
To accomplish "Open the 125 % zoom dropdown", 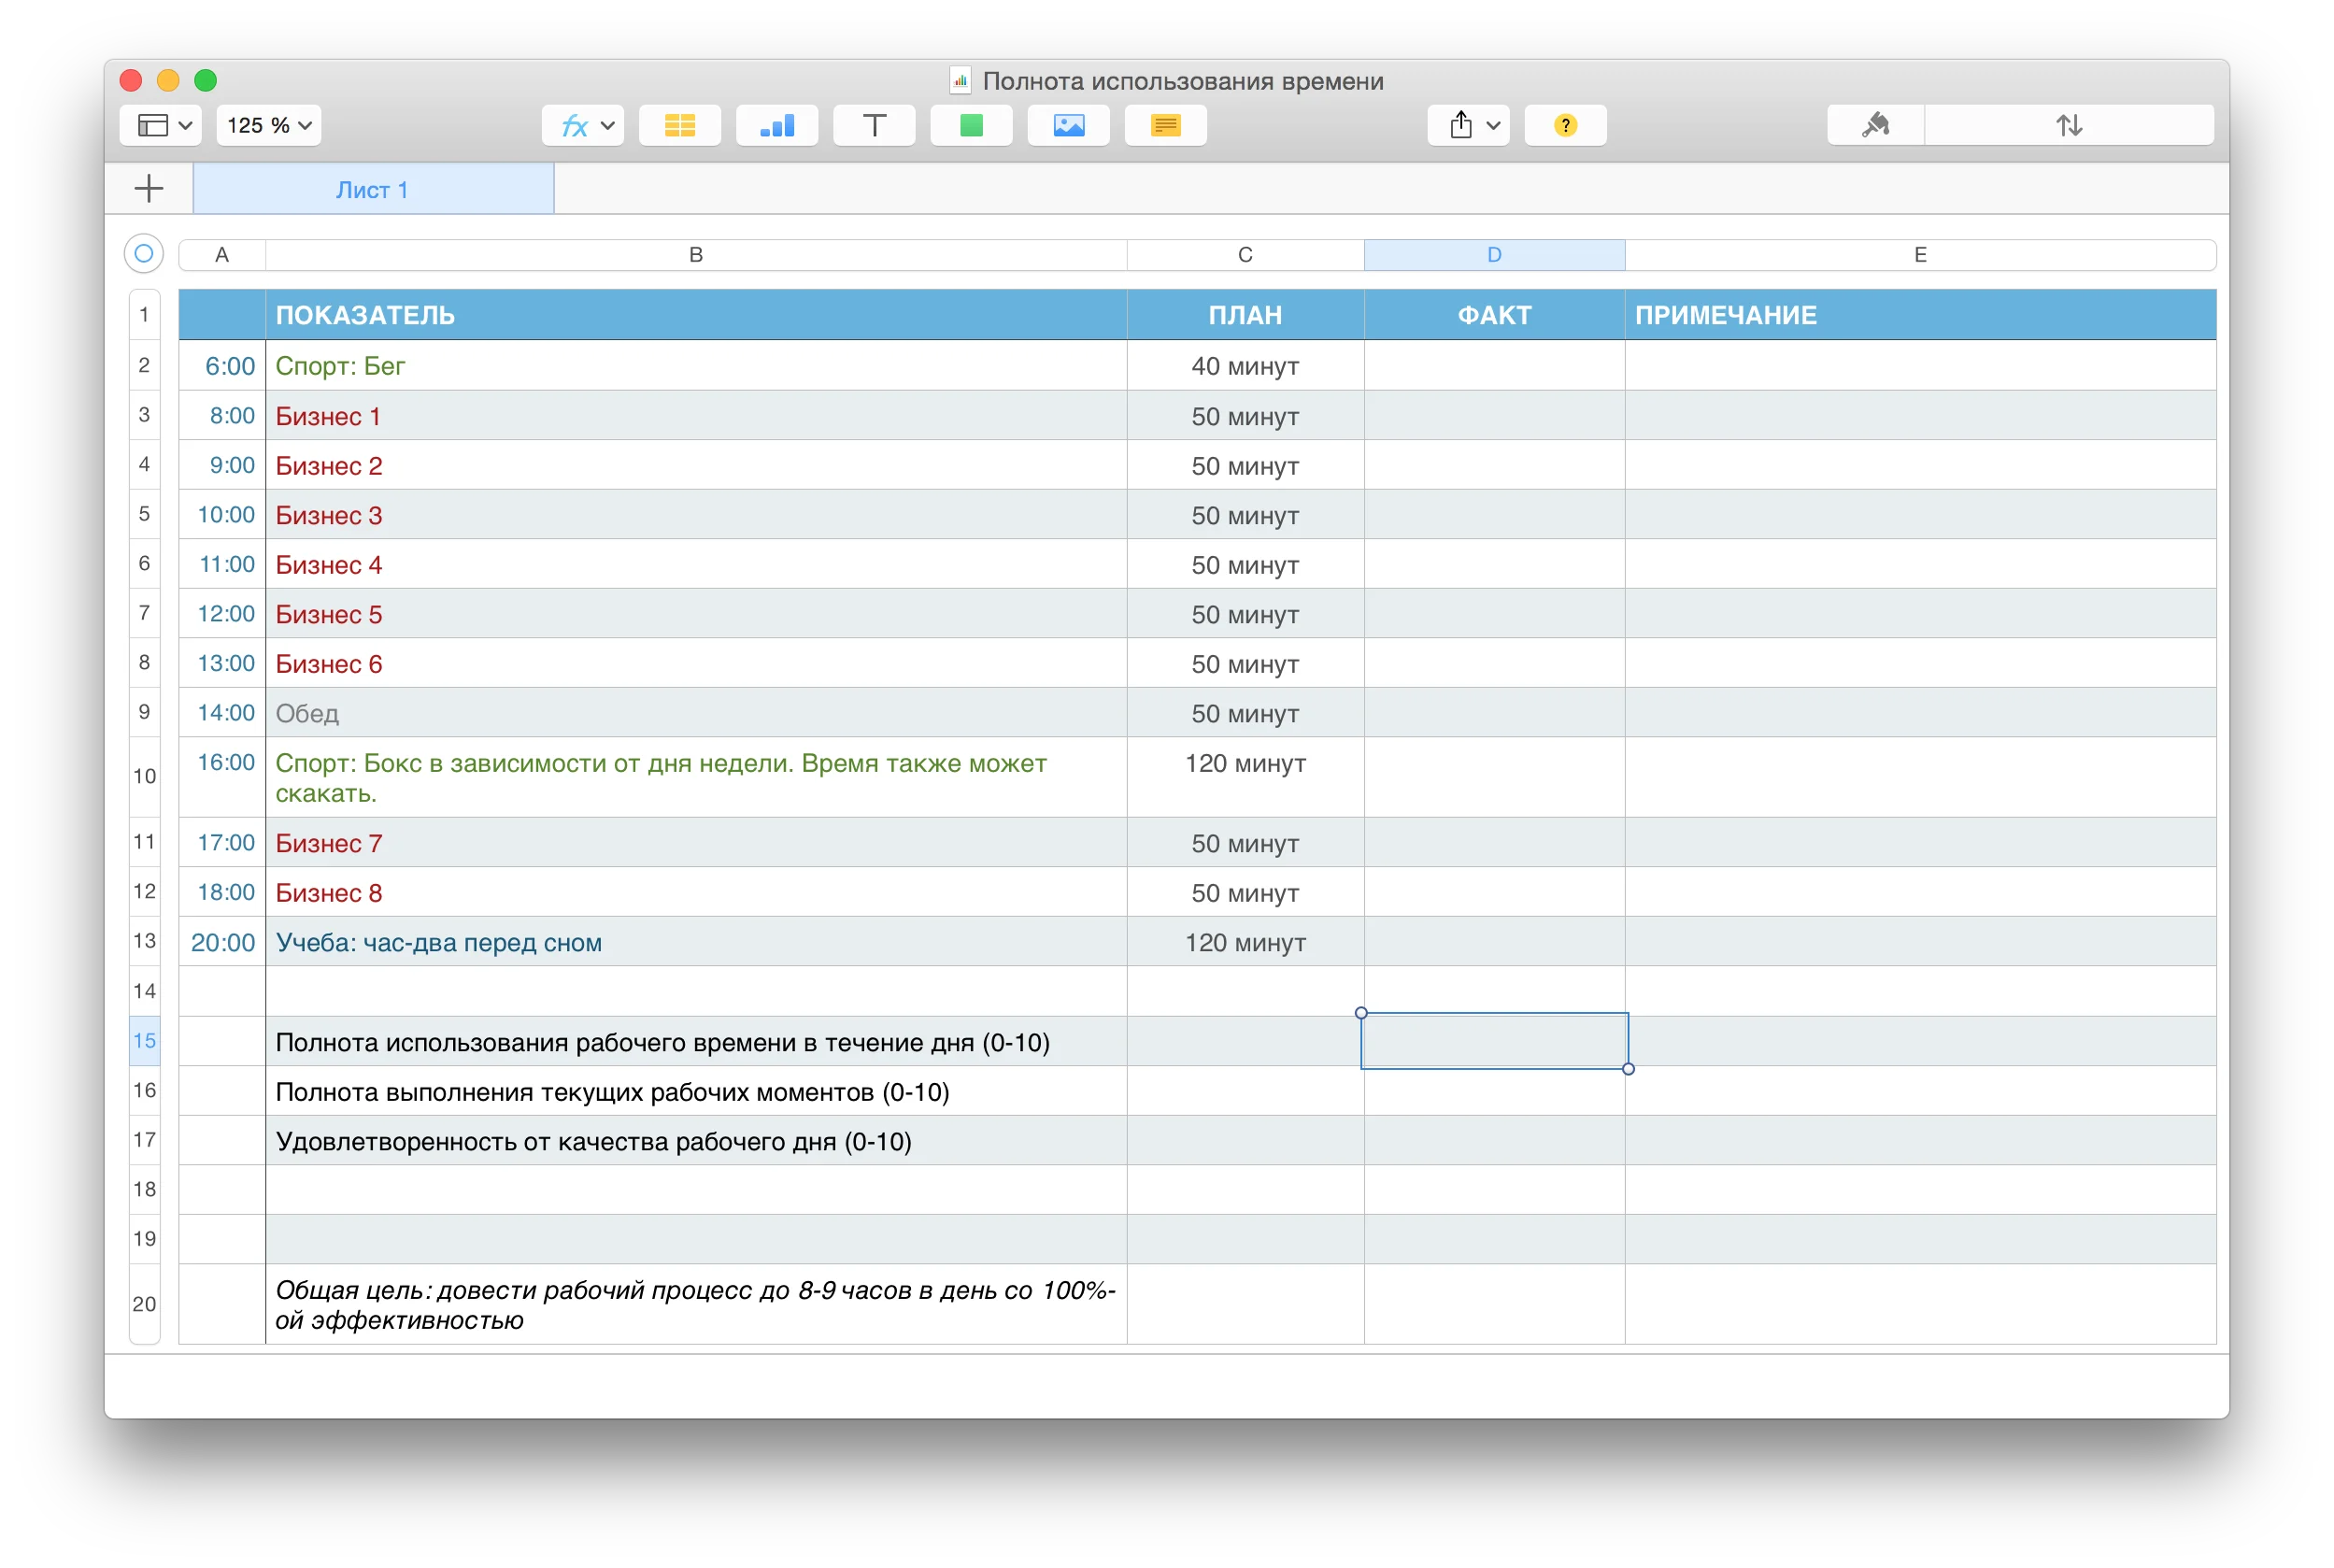I will click(x=269, y=125).
